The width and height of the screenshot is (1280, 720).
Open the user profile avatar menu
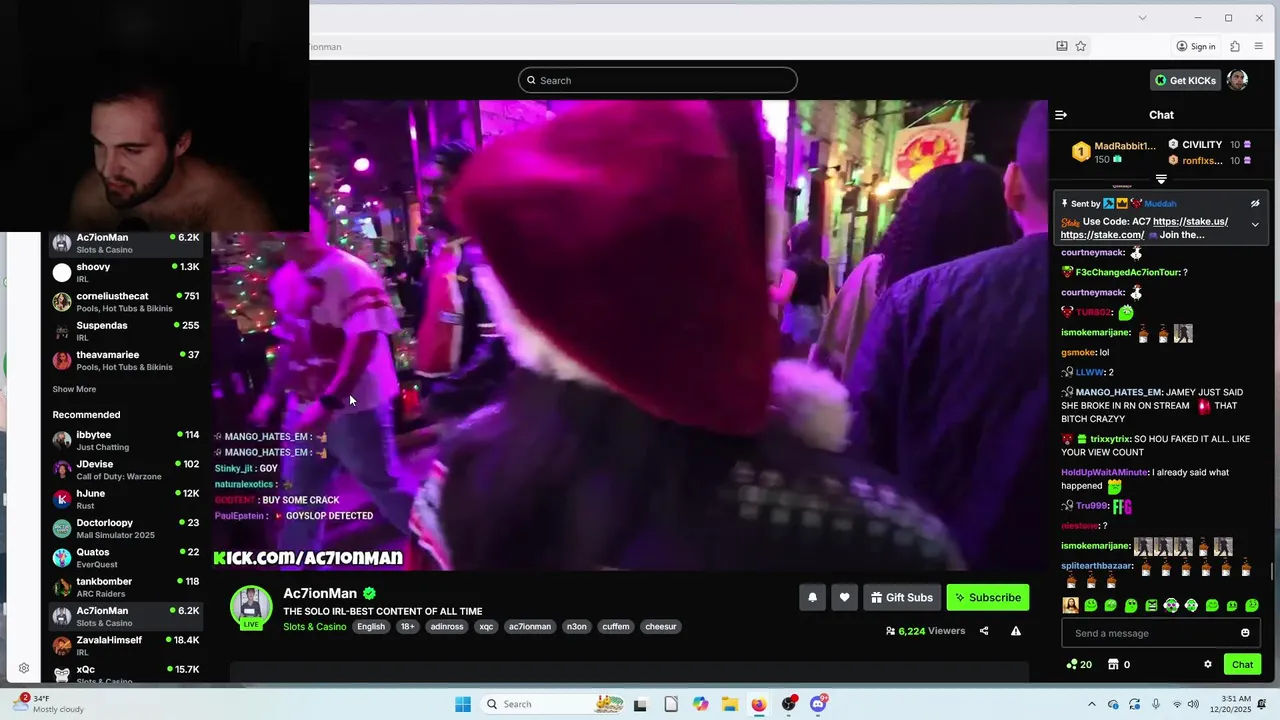tap(1237, 80)
